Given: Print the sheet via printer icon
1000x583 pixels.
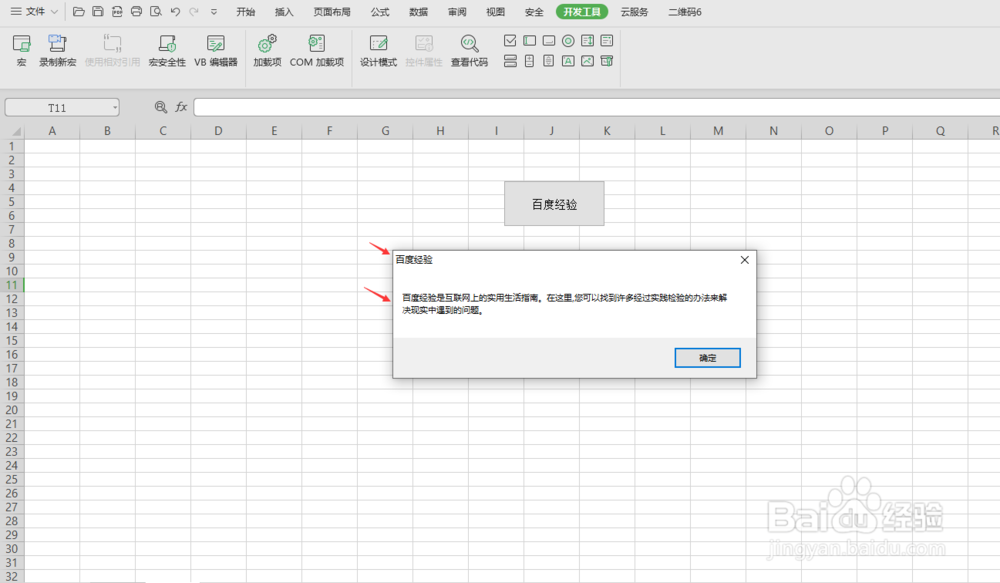Looking at the screenshot, I should (x=136, y=11).
